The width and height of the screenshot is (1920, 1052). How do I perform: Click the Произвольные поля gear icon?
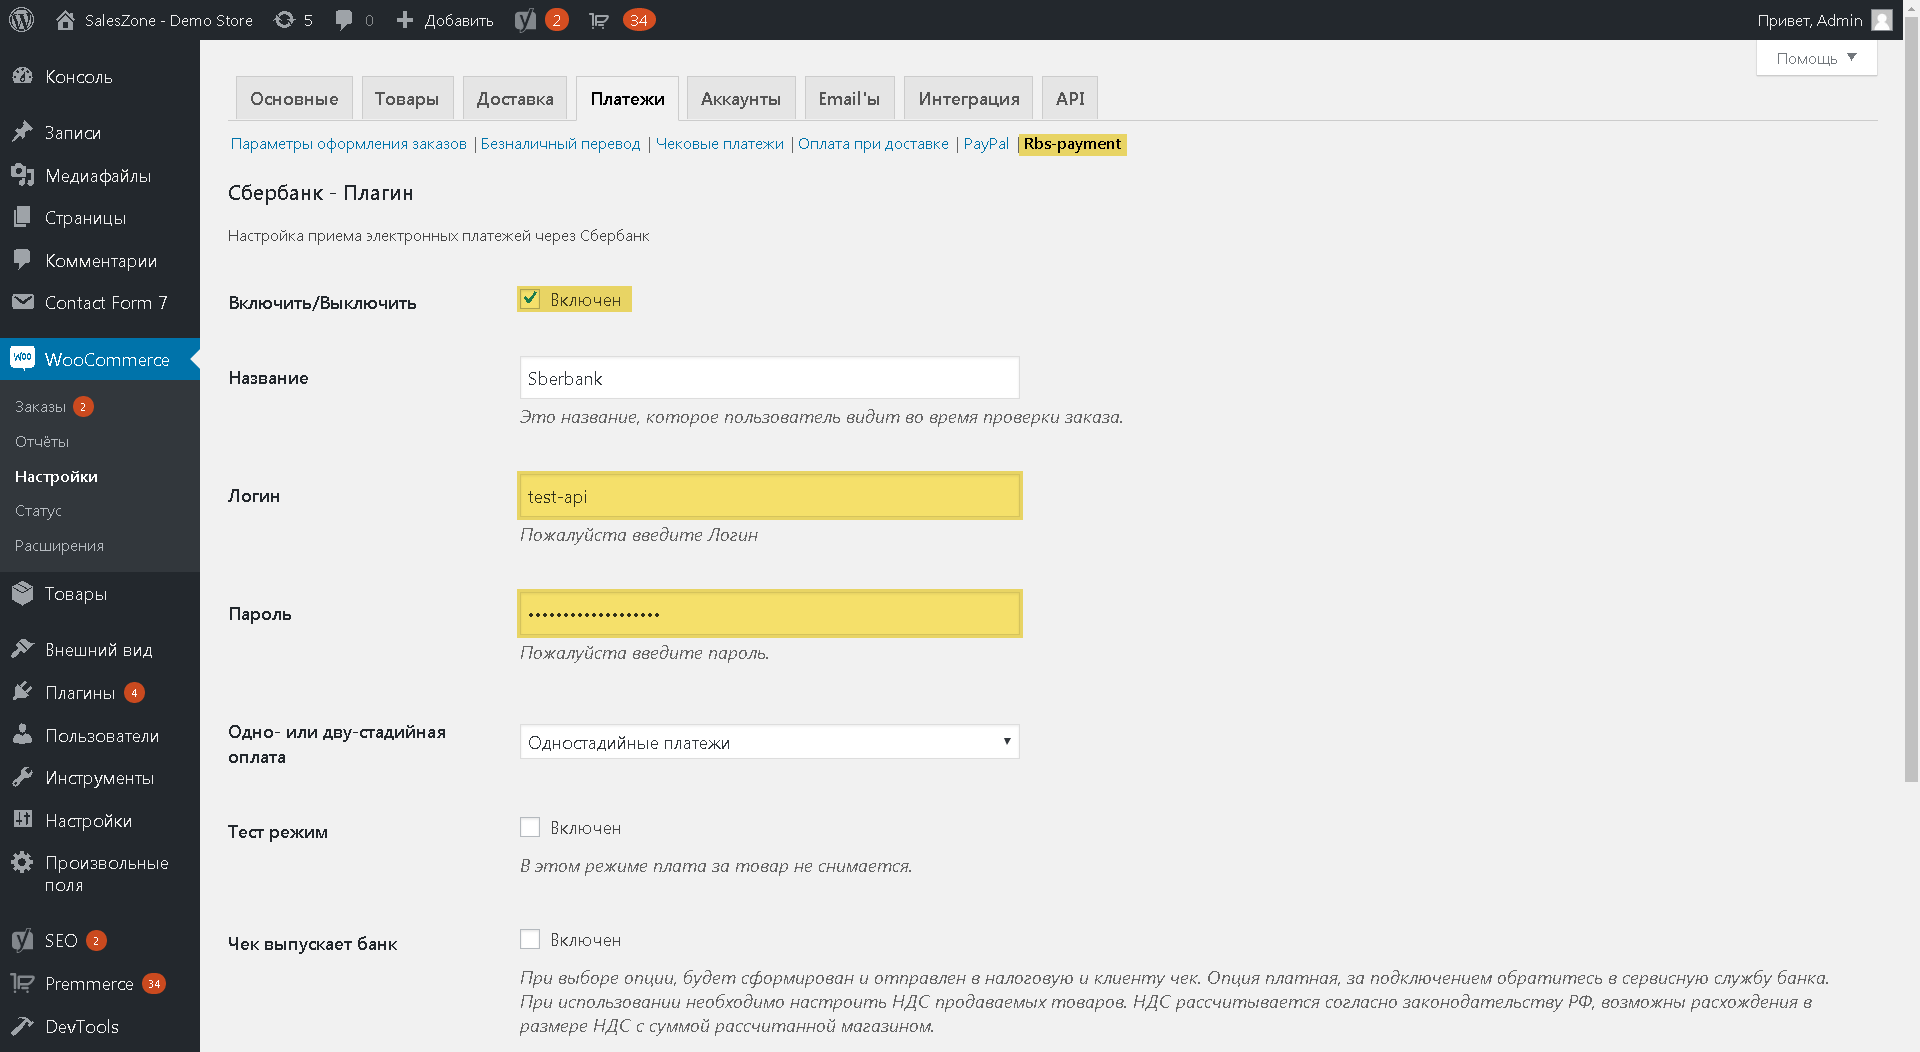(22, 862)
